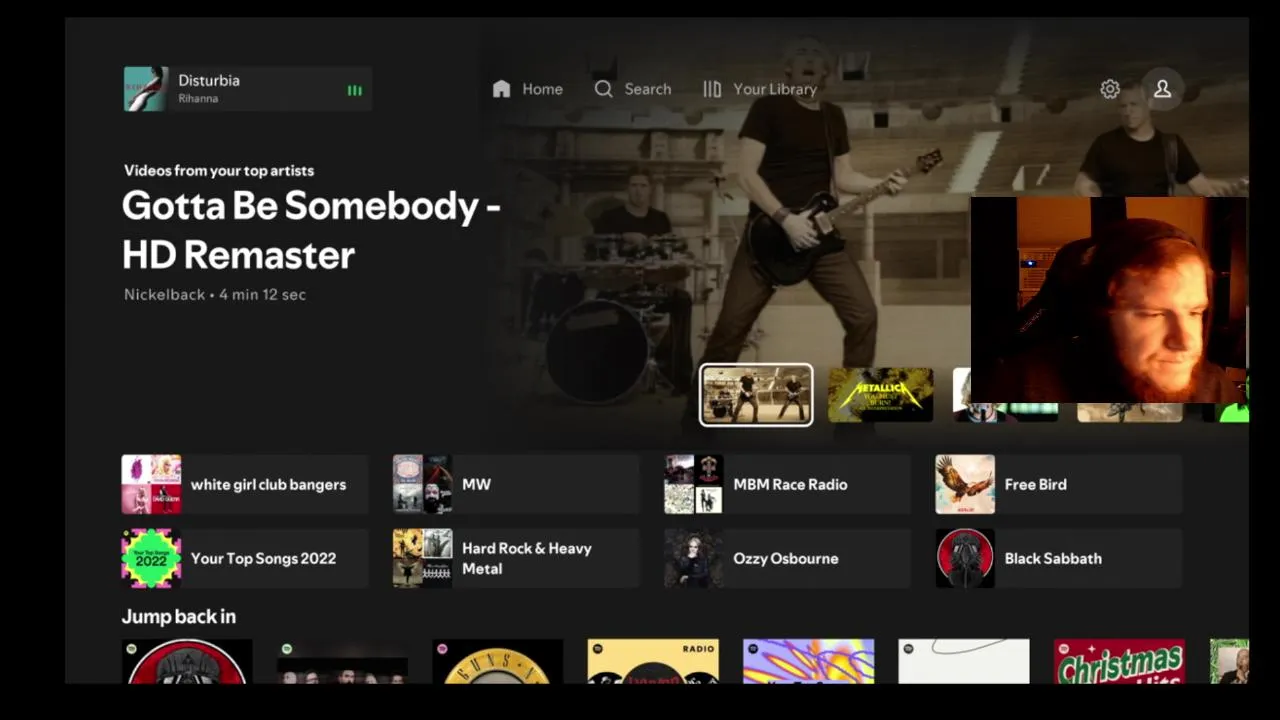Image resolution: width=1280 pixels, height=720 pixels.
Task: Open yellow RADIO card in Jump back in
Action: tap(653, 661)
